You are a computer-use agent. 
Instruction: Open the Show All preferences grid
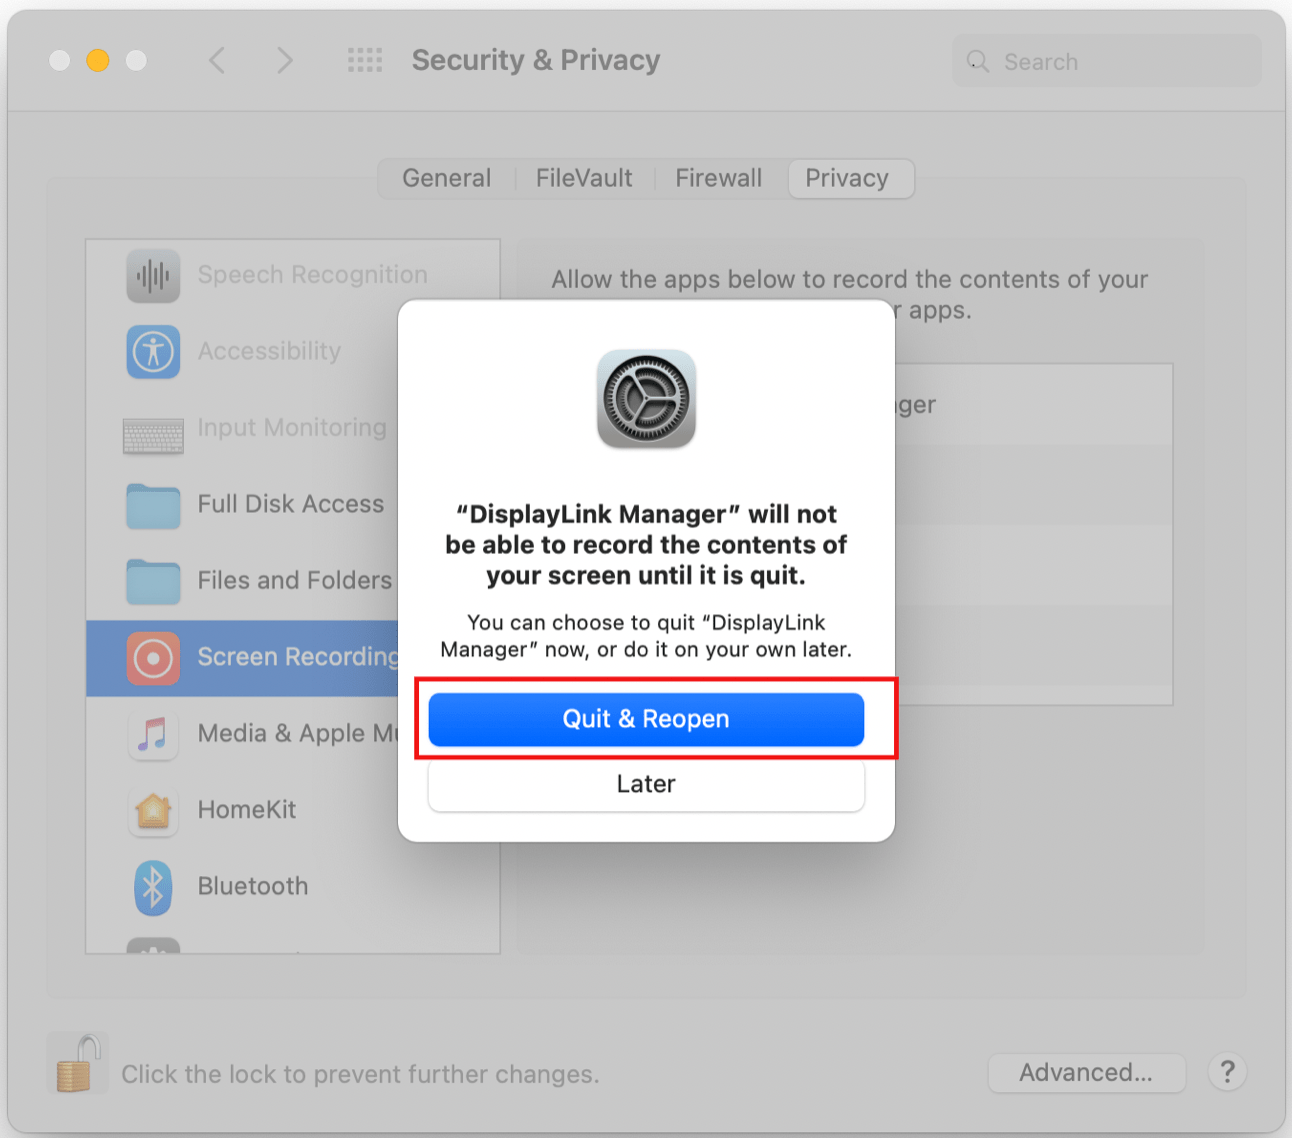(365, 60)
